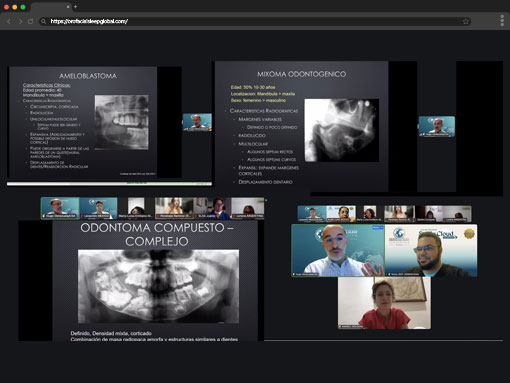
Task: Click the ameloblastoma jaw radiograph image
Action: 121,122
